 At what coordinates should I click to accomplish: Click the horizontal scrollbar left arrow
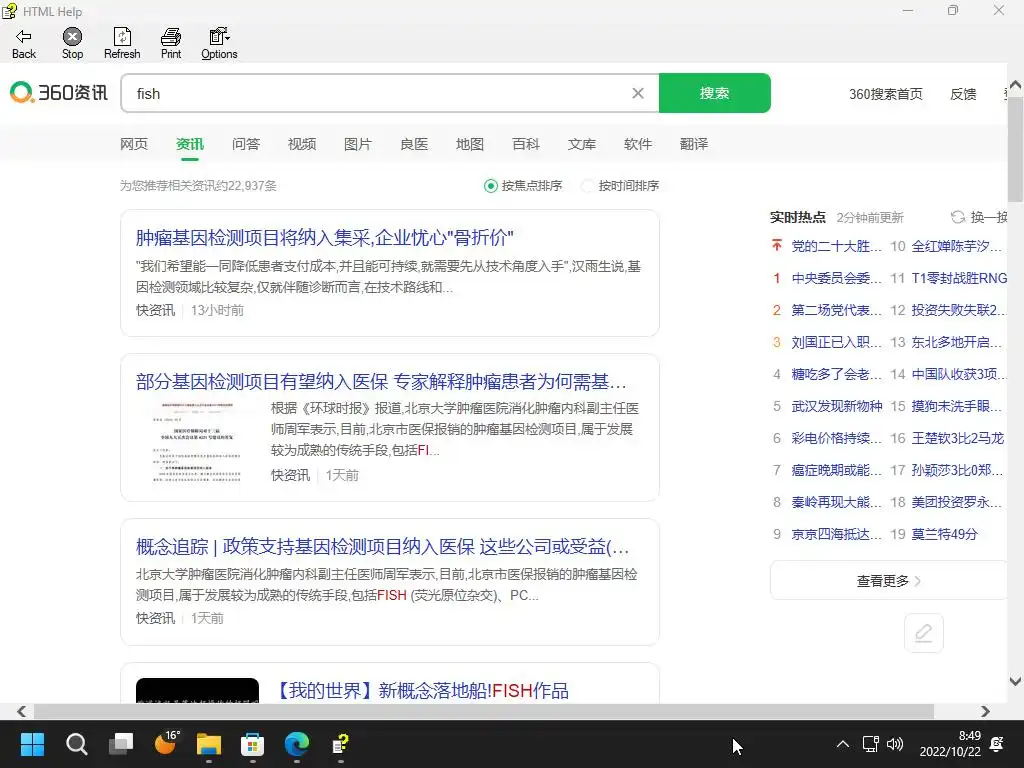tap(22, 711)
